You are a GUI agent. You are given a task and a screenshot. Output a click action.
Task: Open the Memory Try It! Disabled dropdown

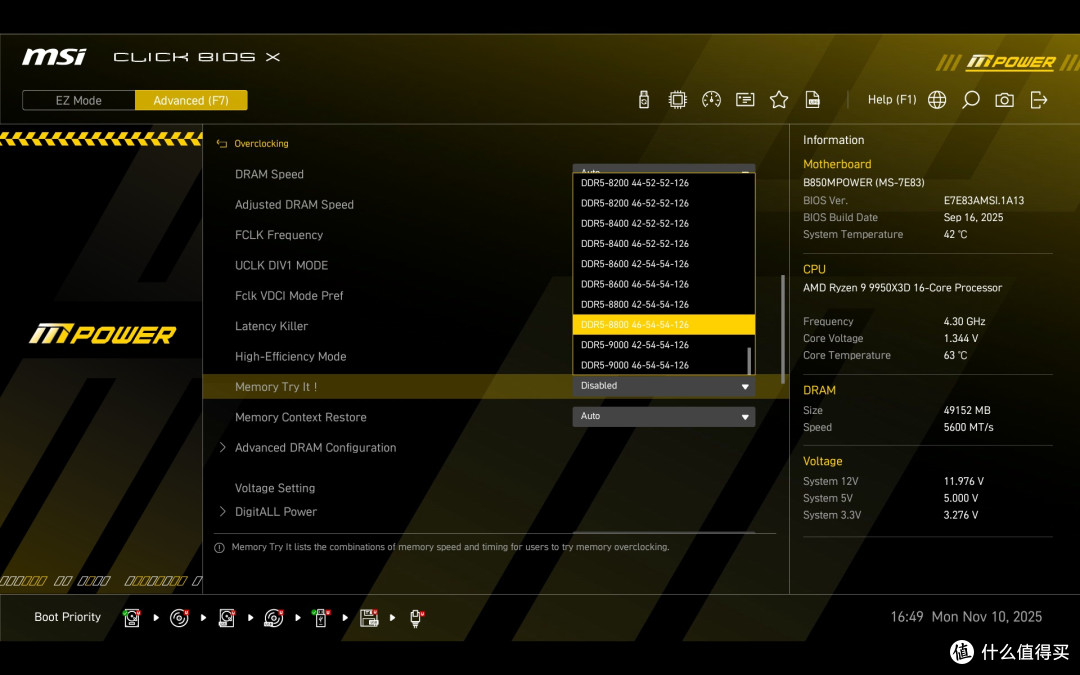pos(664,386)
